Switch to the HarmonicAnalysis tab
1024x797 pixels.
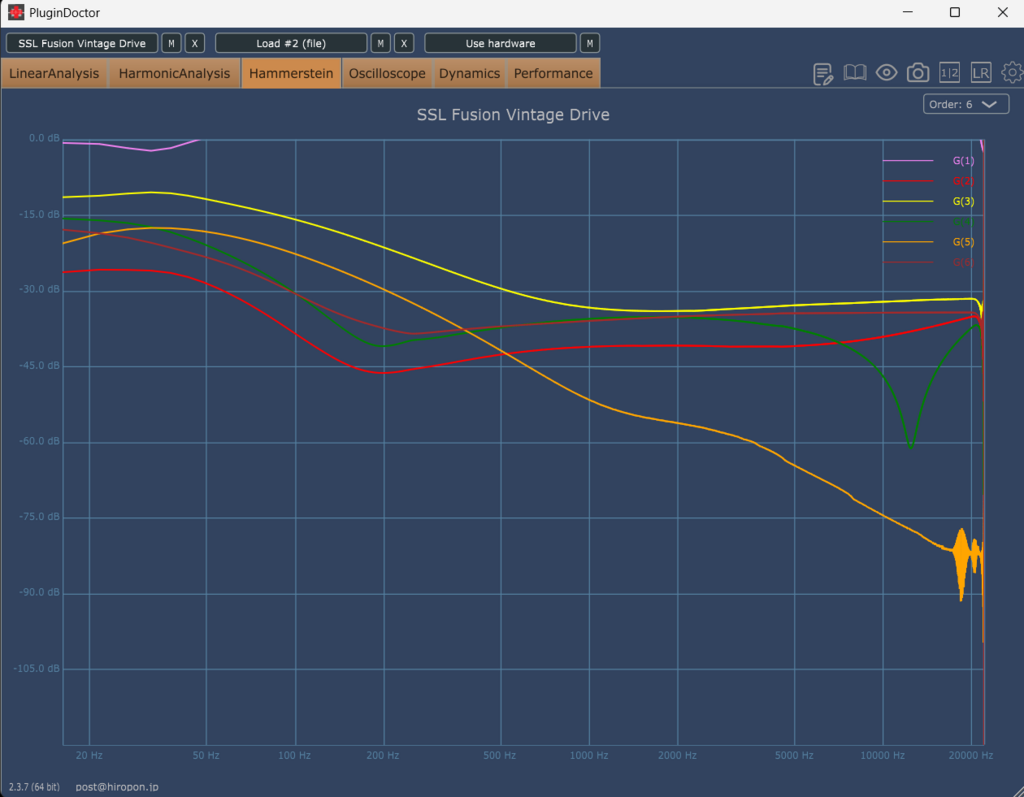[x=174, y=73]
